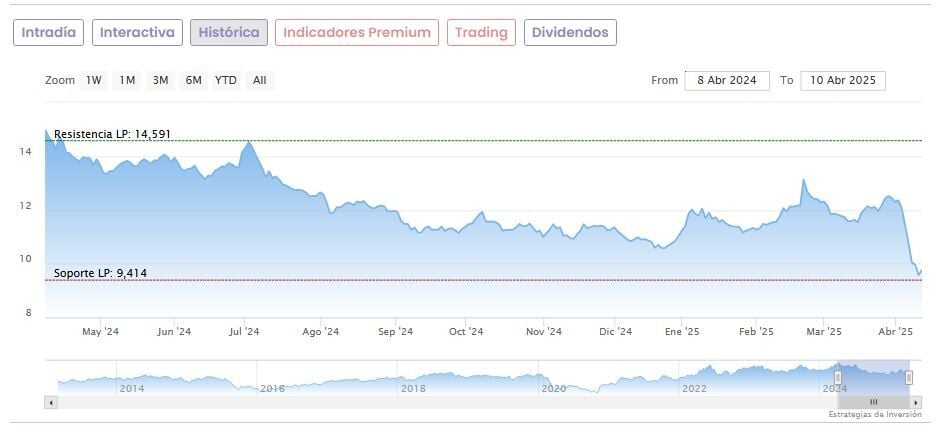Click the navigator scrollbar left arrow
This screenshot has width=940, height=433.
[51, 402]
